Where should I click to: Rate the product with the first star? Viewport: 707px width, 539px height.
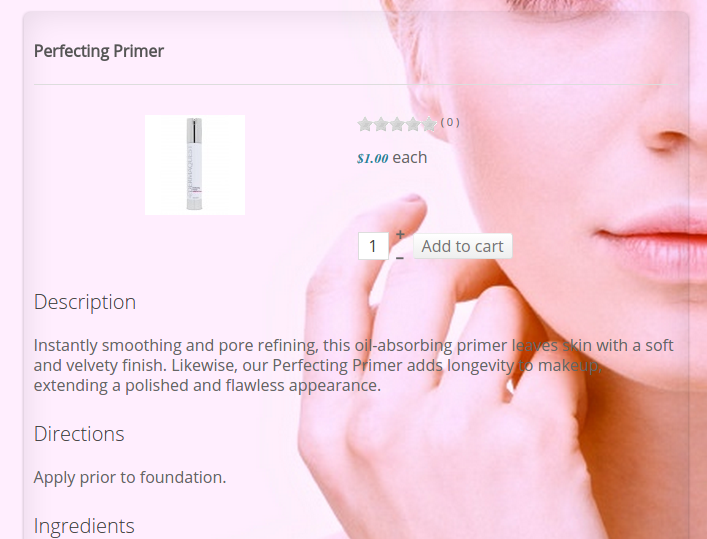[365, 124]
